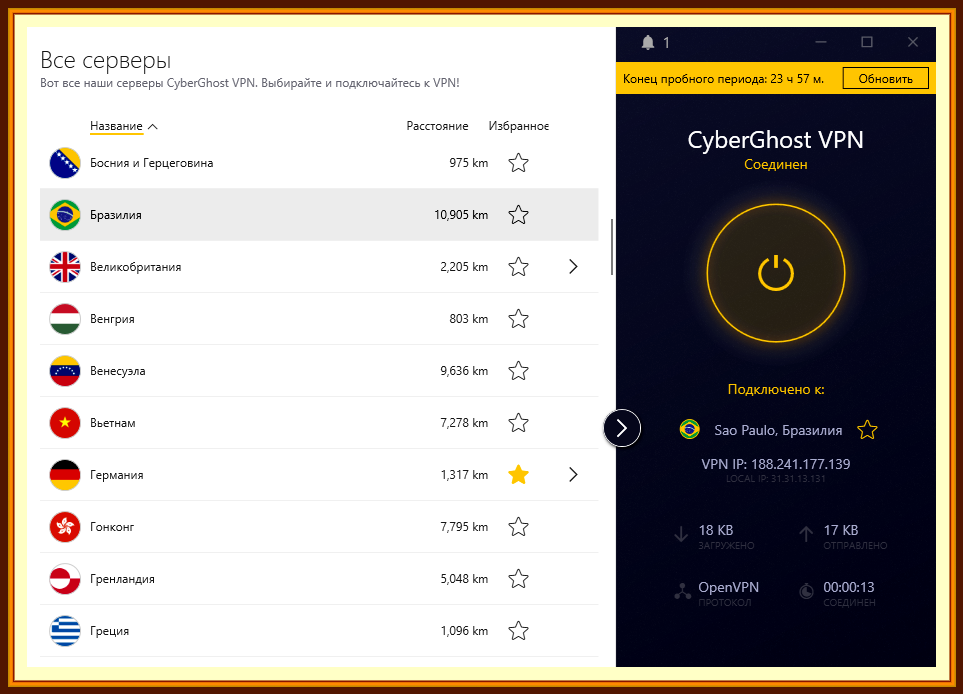This screenshot has width=963, height=694.
Task: Click the OpenVPN protocol label
Action: pos(728,587)
